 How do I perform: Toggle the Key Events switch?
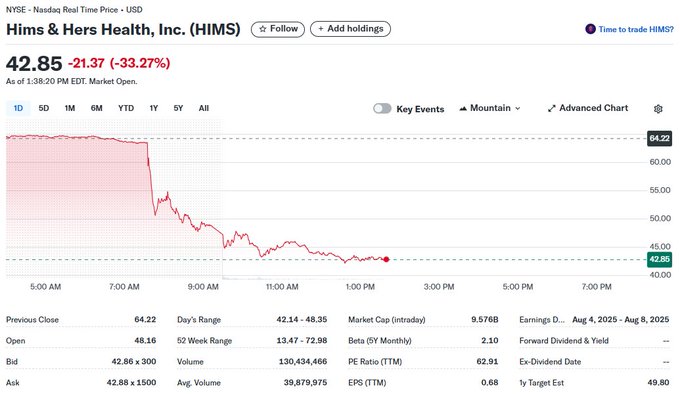pyautogui.click(x=382, y=108)
